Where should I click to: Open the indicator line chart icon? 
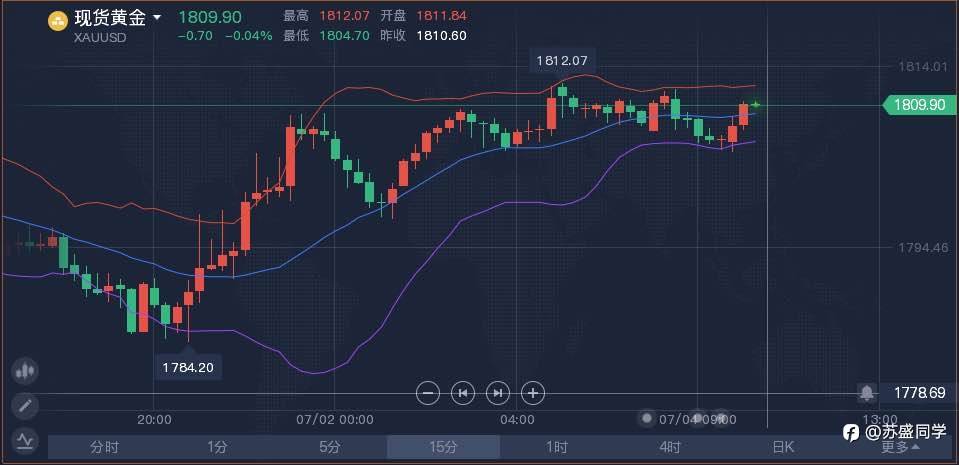(x=25, y=441)
